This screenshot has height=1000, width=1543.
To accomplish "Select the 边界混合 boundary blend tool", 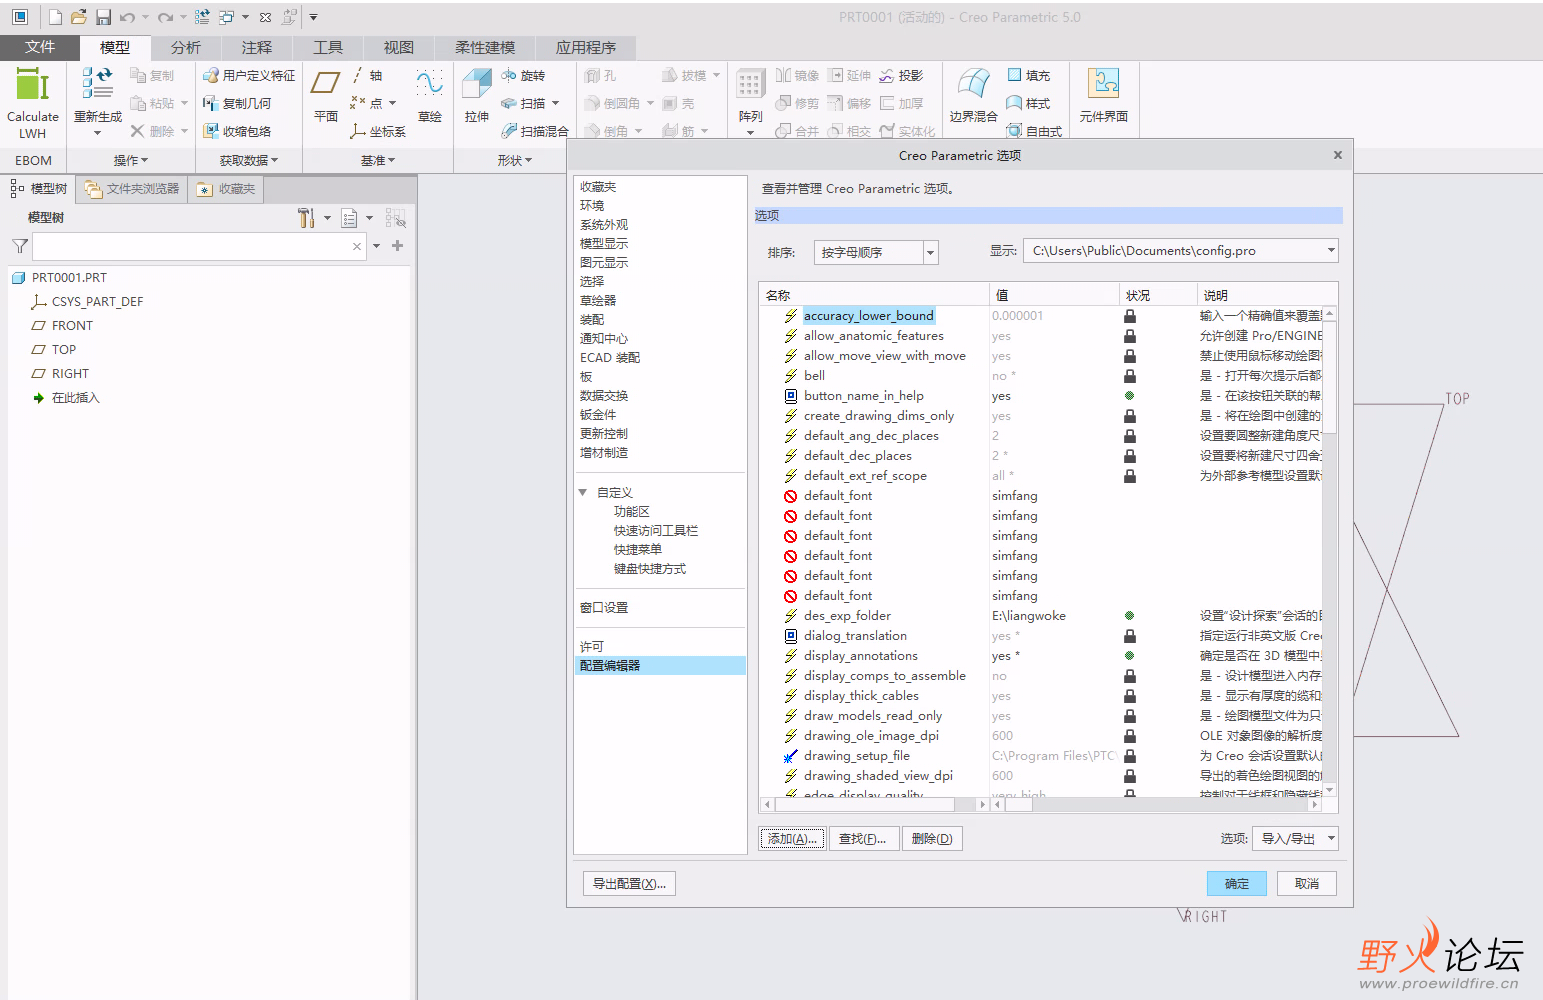I will 973,97.
